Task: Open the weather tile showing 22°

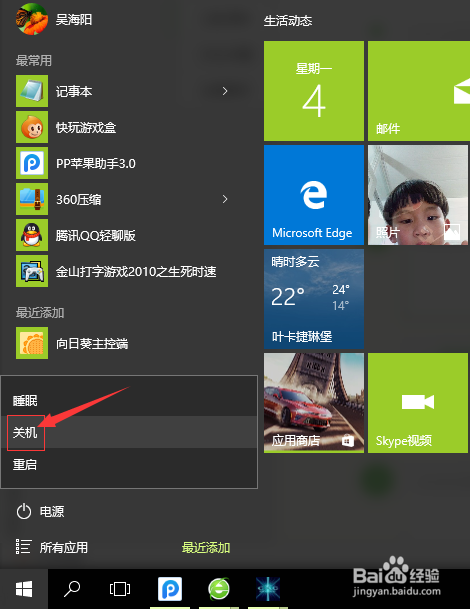Action: pos(314,299)
